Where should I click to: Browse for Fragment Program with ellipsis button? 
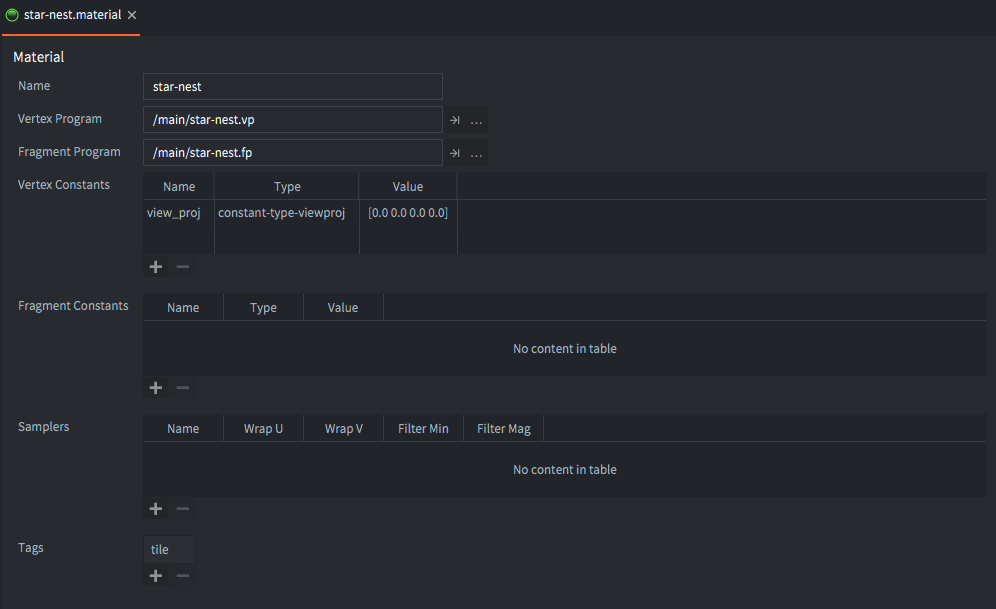point(477,153)
